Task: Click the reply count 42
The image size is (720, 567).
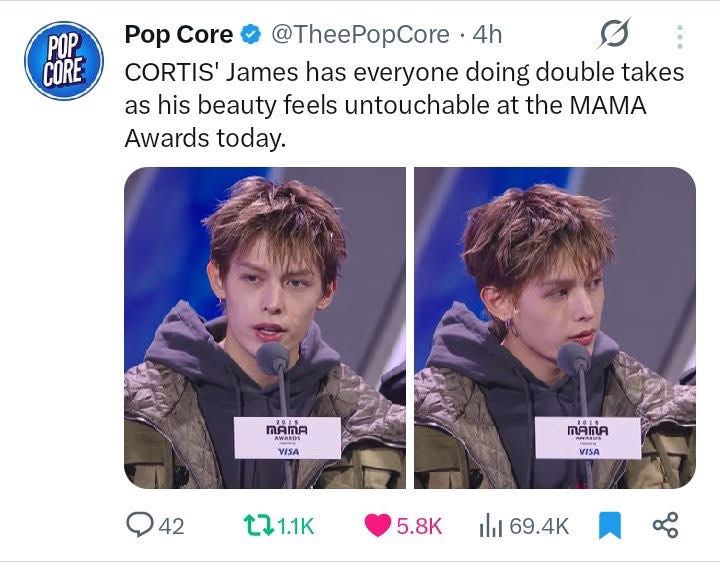Action: [172, 525]
